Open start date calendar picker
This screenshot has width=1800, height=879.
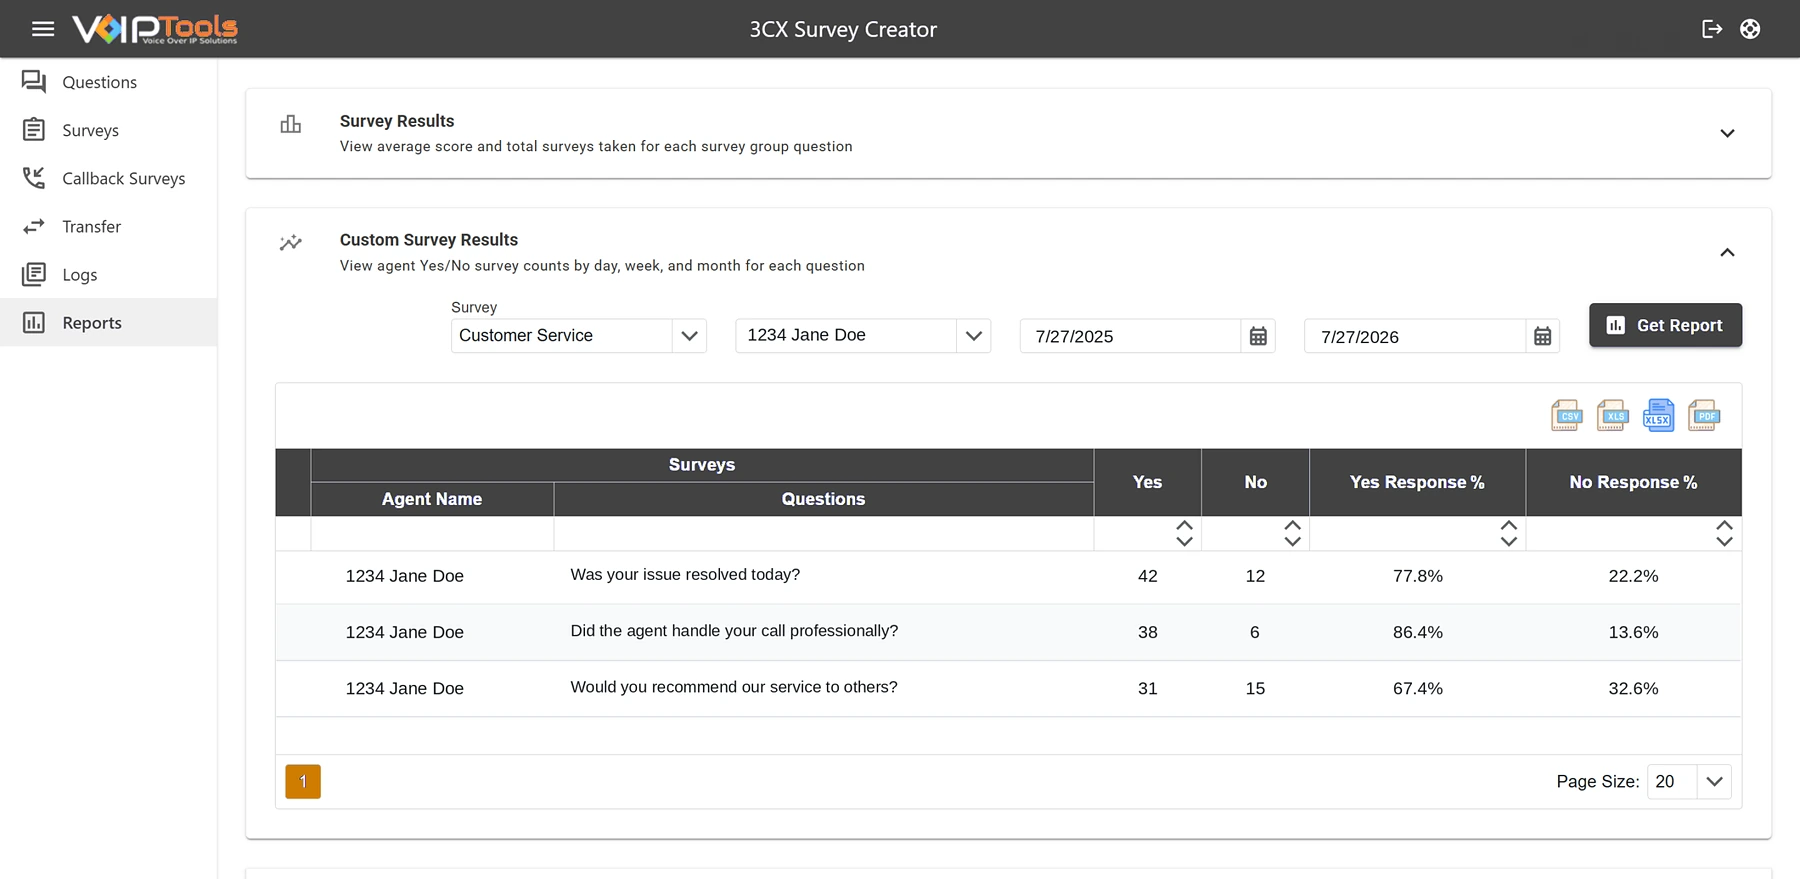(x=1258, y=336)
